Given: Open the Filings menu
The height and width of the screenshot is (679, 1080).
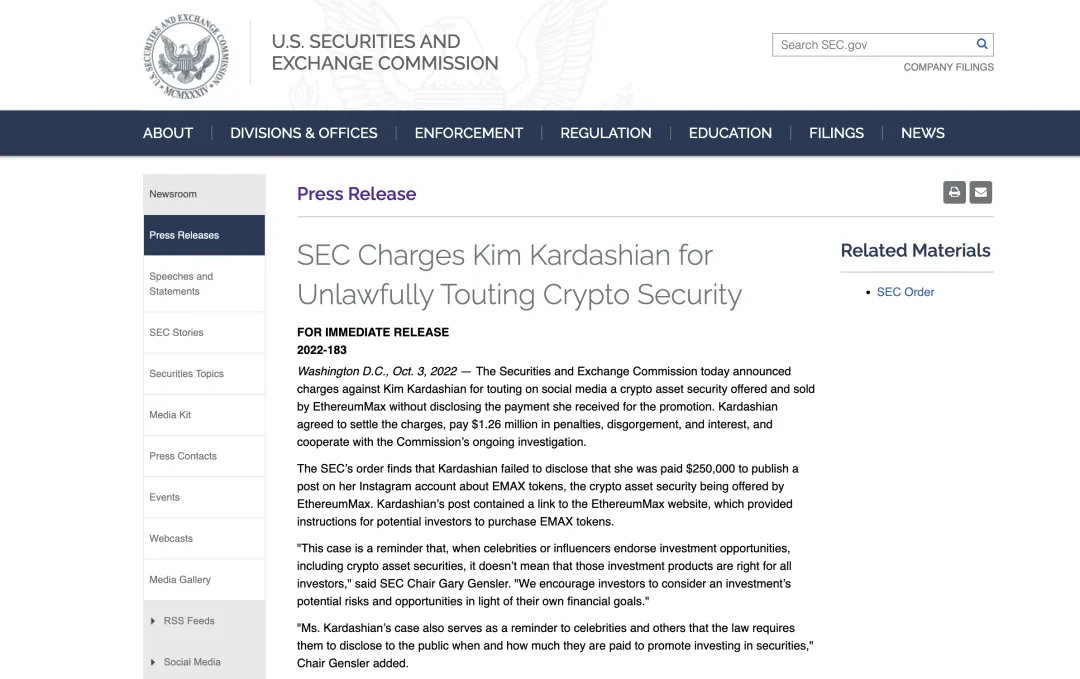Looking at the screenshot, I should [x=836, y=133].
